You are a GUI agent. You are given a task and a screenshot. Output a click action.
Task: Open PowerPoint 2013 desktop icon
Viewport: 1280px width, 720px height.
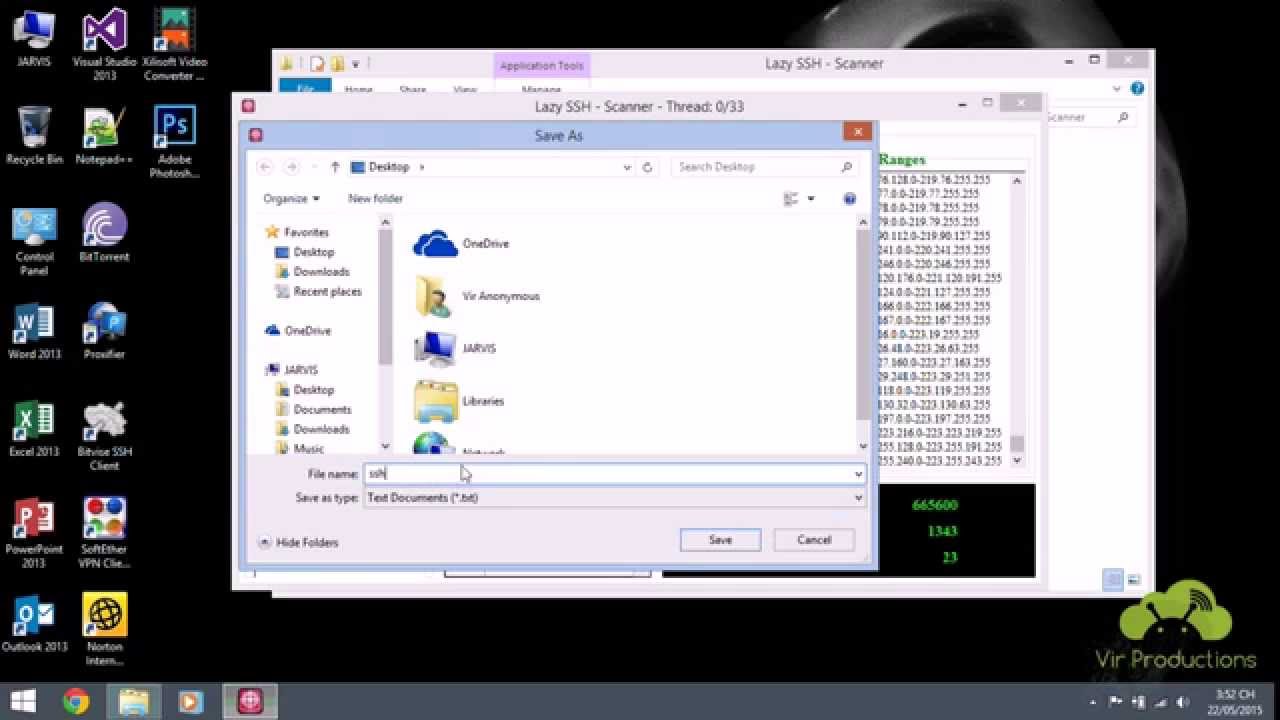[x=34, y=532]
